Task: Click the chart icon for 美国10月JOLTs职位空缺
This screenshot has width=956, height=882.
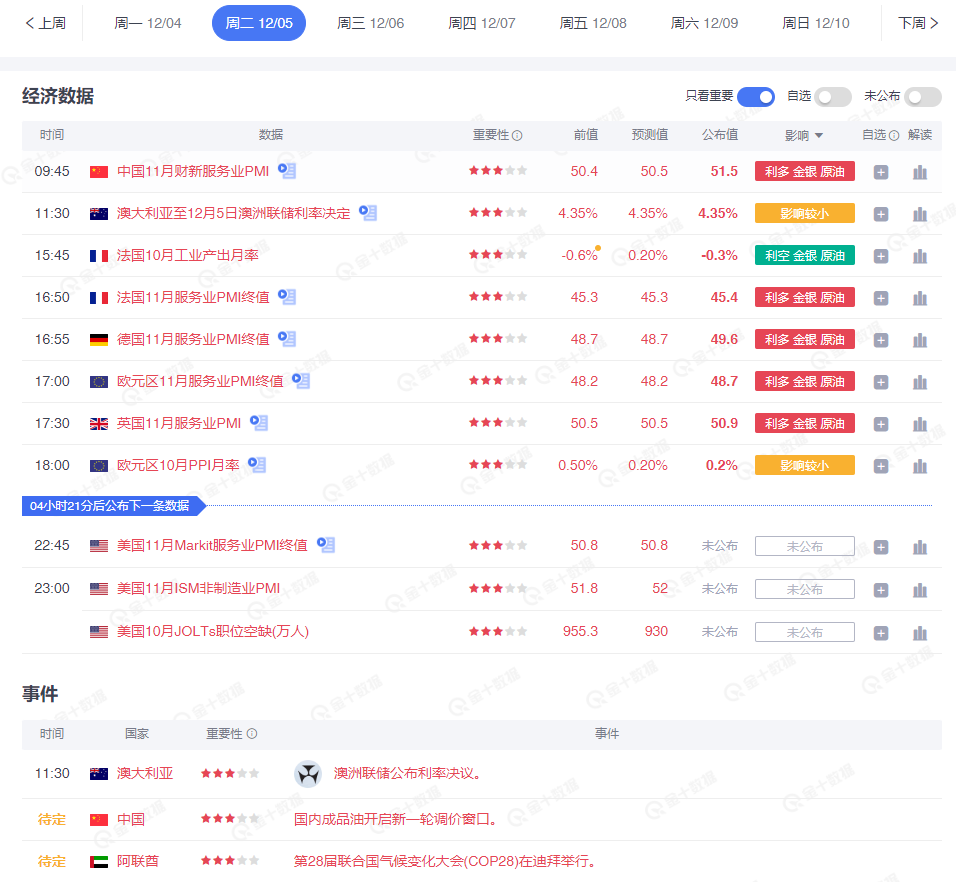Action: (919, 631)
